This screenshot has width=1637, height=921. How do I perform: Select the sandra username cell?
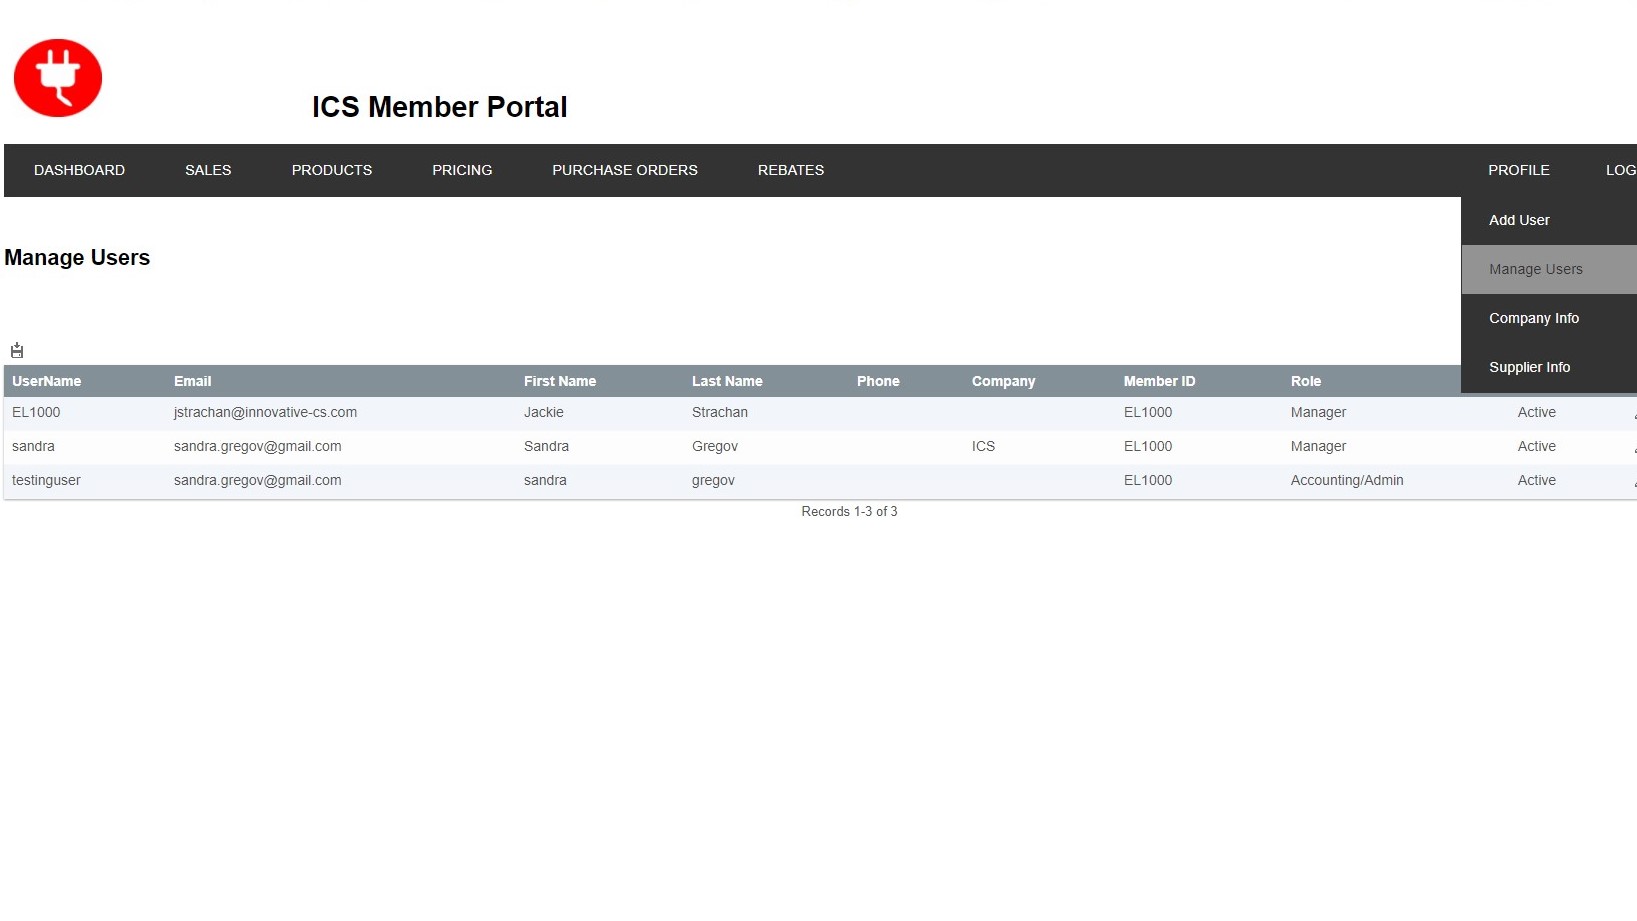pos(33,446)
